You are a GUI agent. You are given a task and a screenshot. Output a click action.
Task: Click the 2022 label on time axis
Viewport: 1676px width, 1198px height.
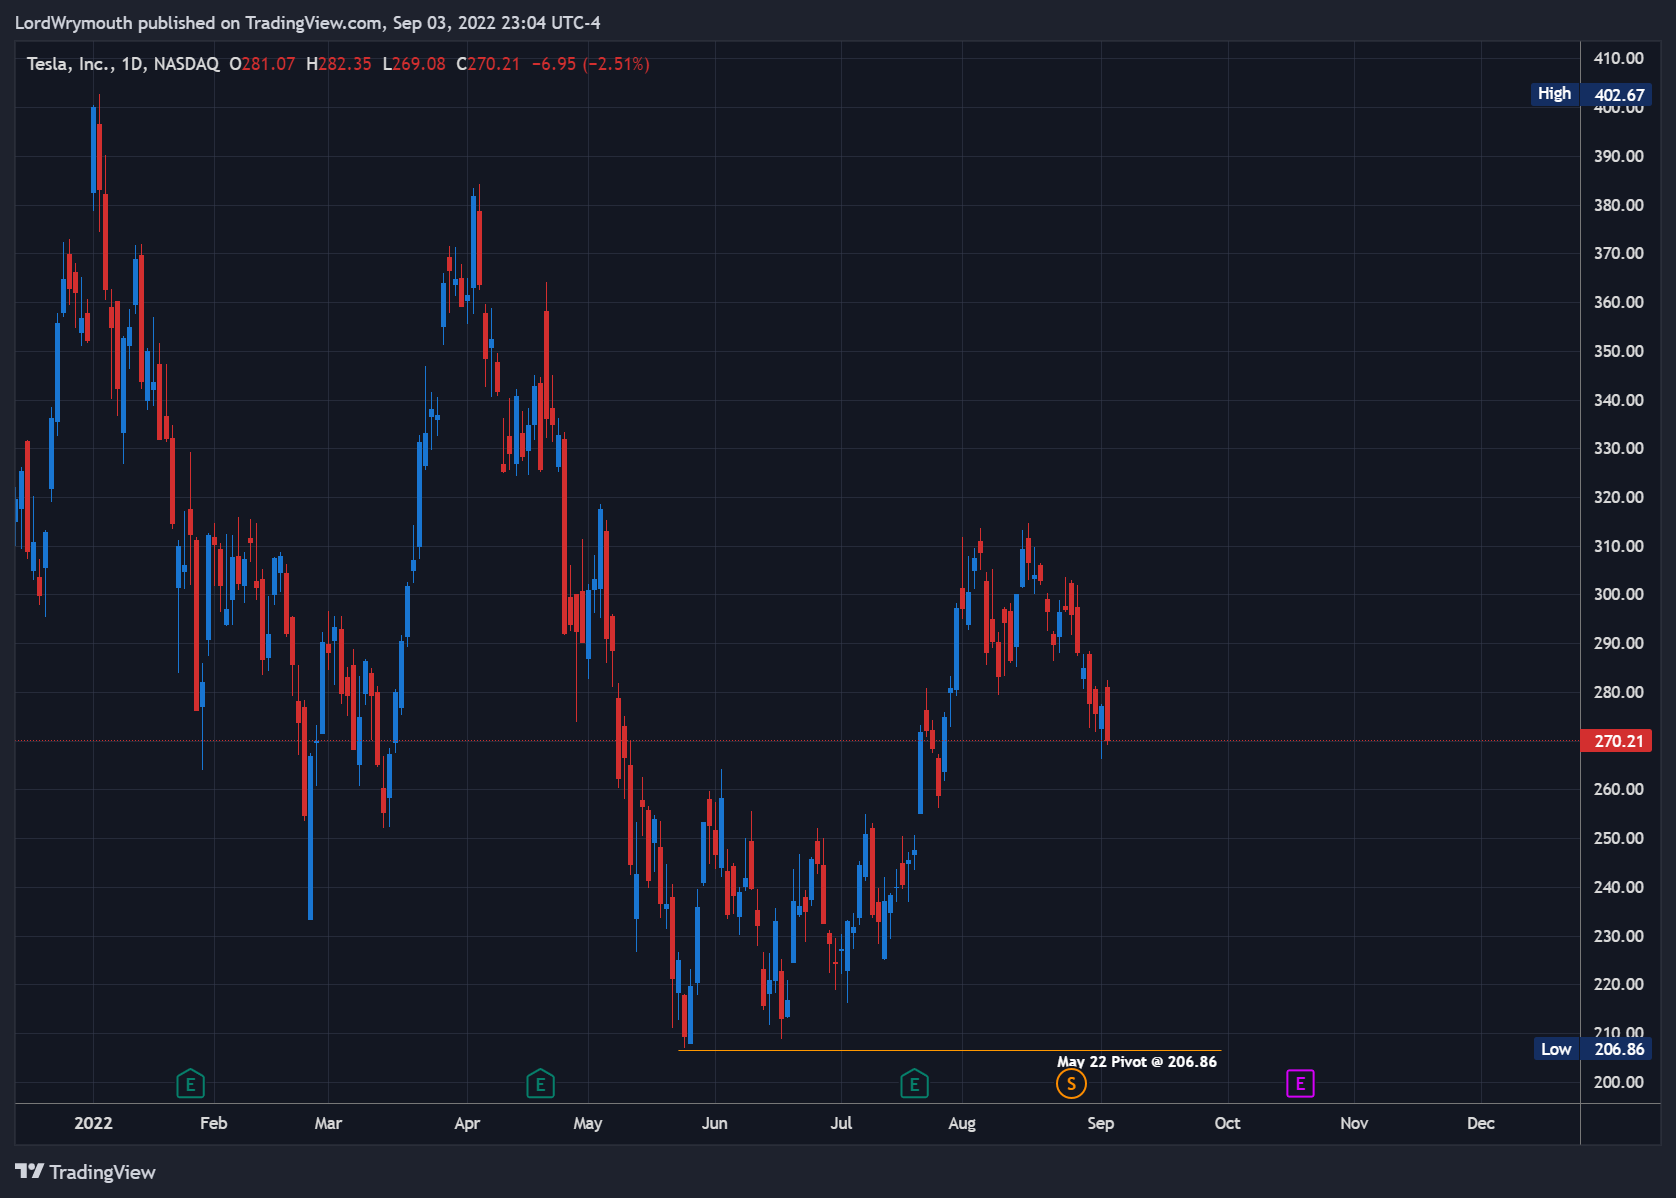(x=93, y=1123)
